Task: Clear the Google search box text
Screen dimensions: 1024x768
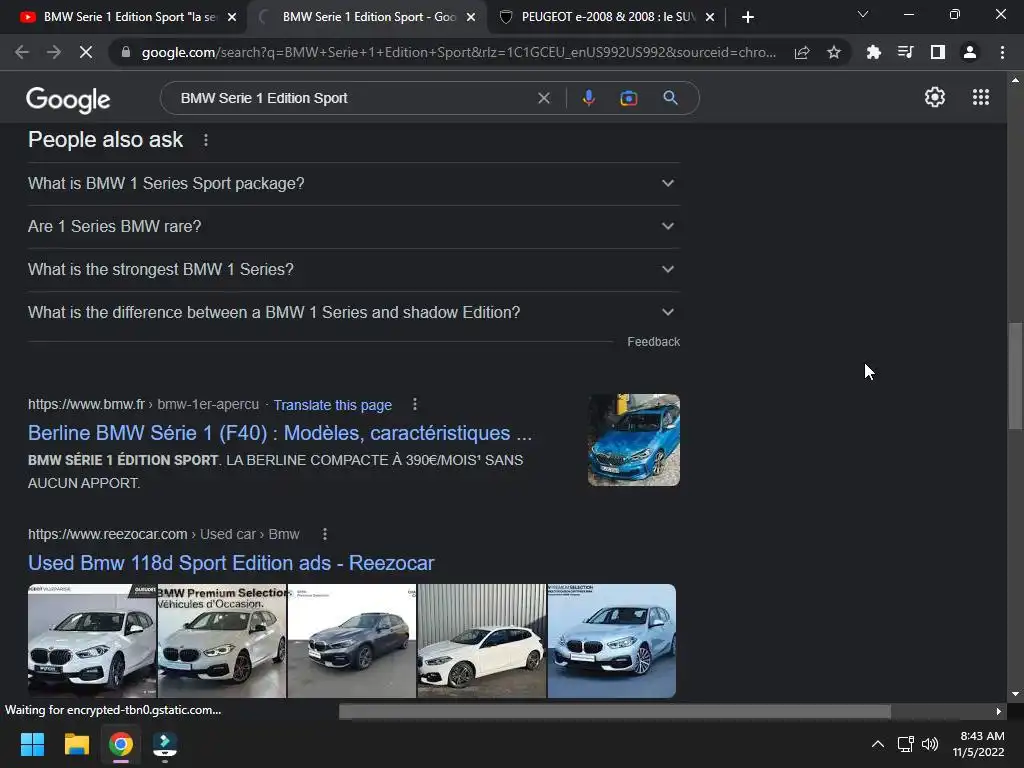Action: point(543,98)
